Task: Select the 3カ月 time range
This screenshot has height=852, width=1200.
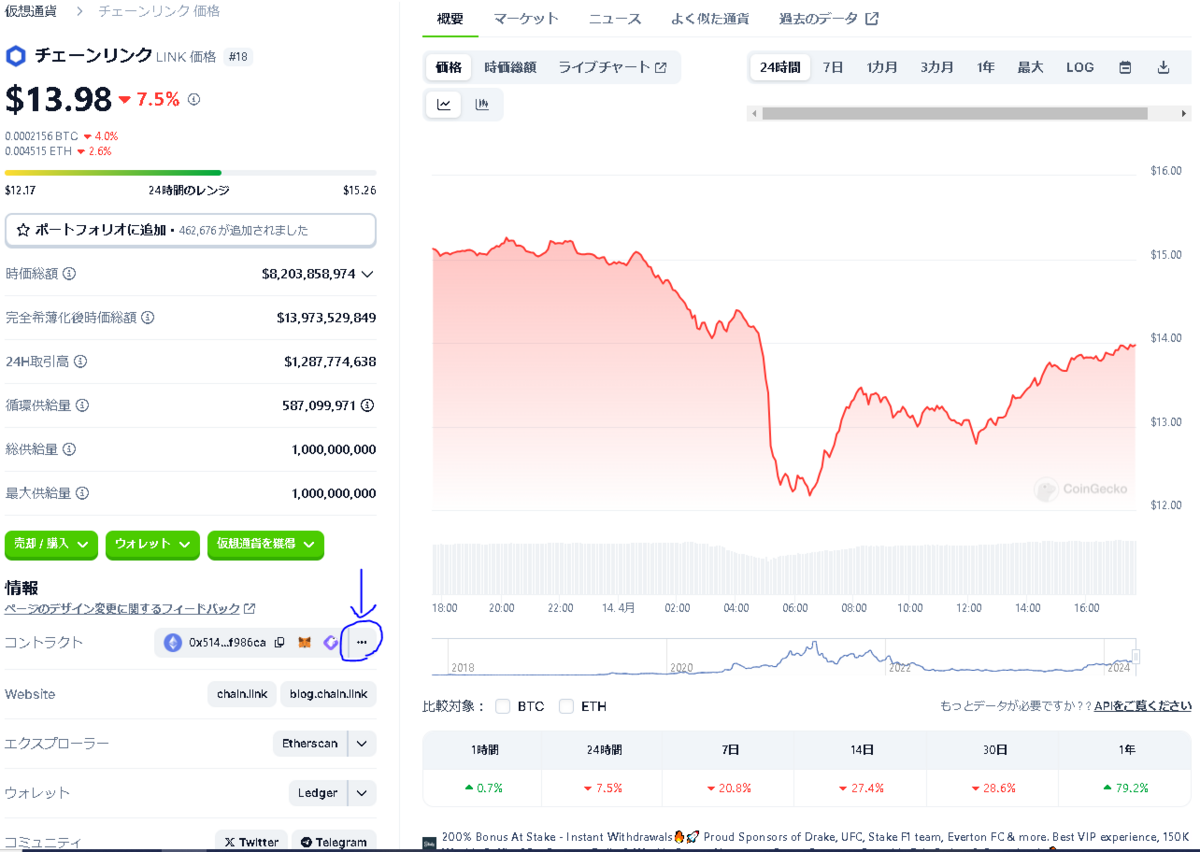Action: point(937,68)
